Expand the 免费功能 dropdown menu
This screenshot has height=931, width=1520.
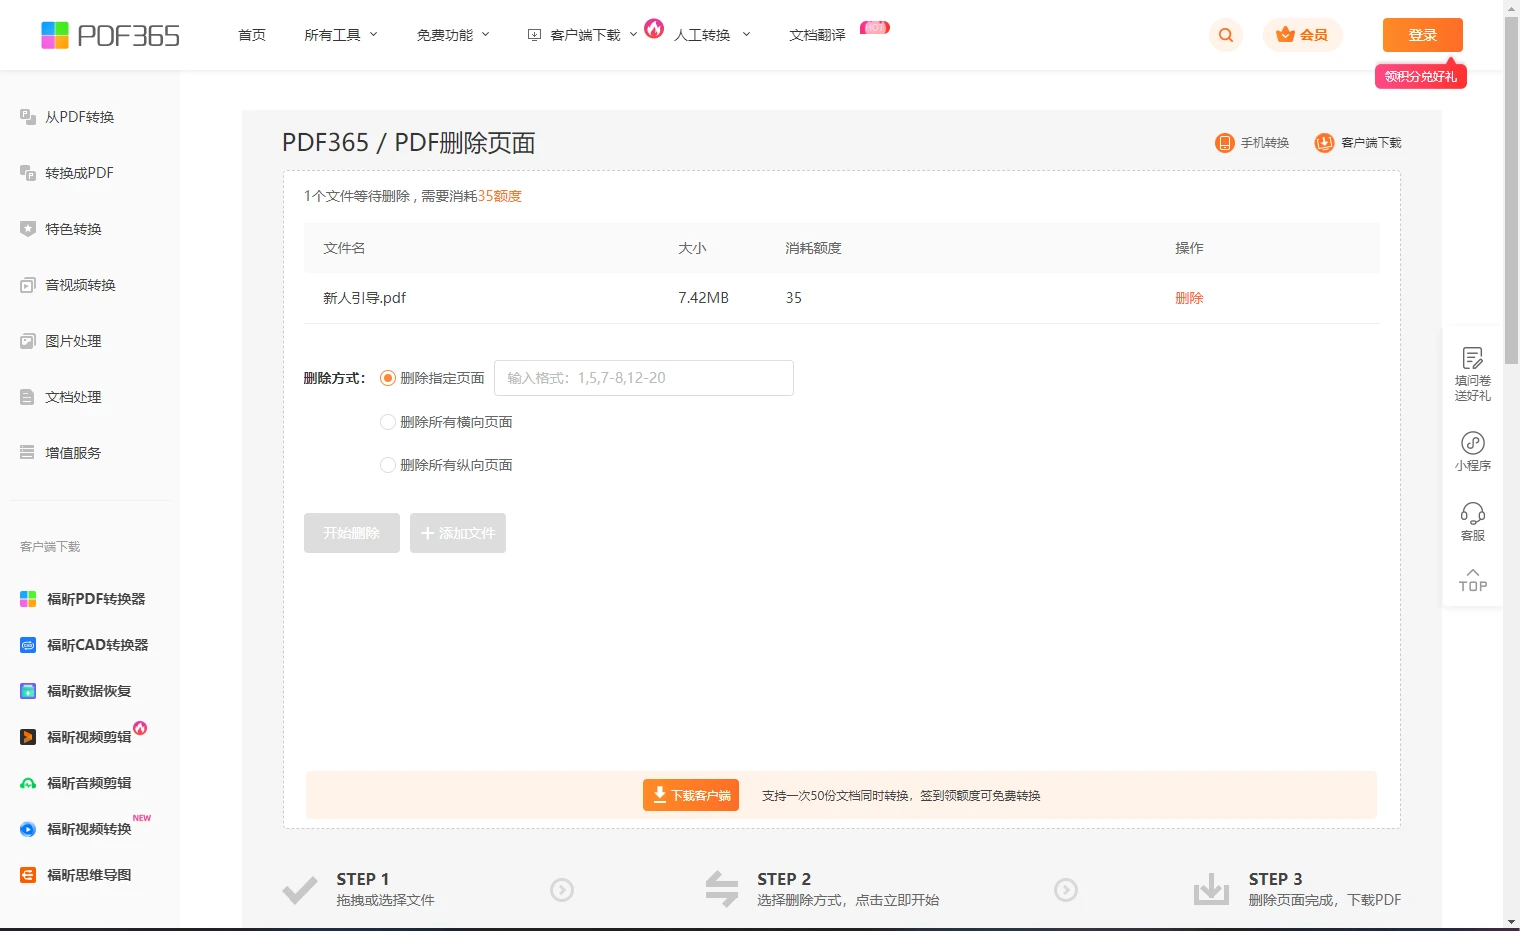(x=453, y=35)
